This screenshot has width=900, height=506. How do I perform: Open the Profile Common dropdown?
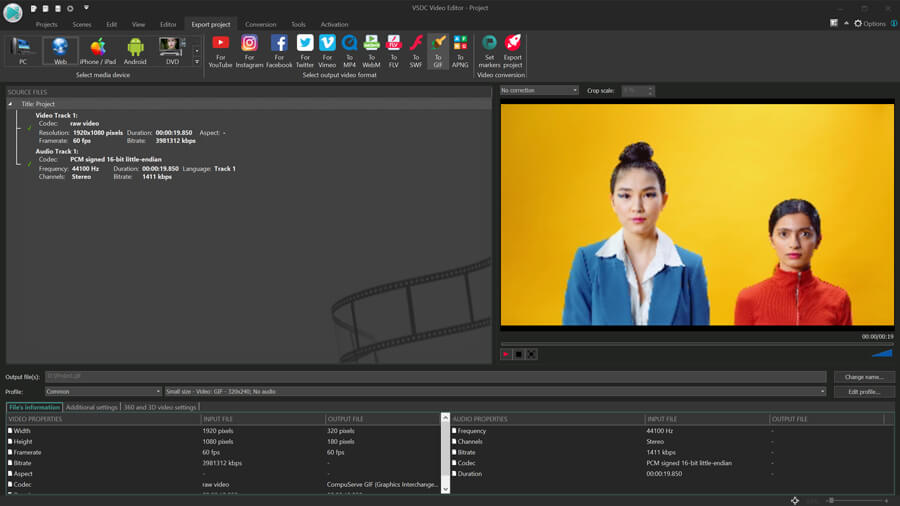(x=103, y=392)
